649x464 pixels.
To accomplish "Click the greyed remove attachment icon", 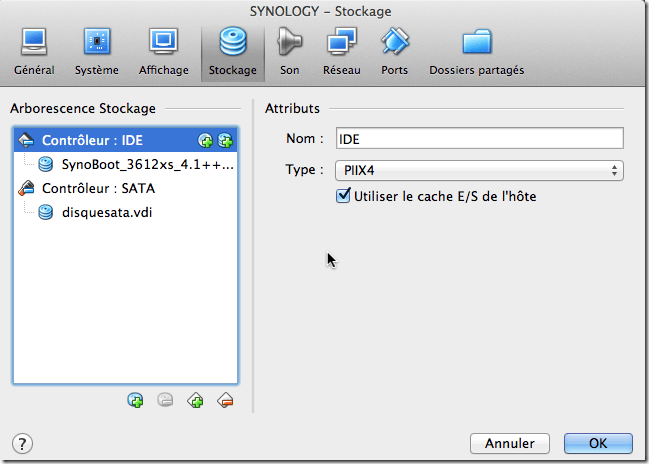I will point(165,400).
